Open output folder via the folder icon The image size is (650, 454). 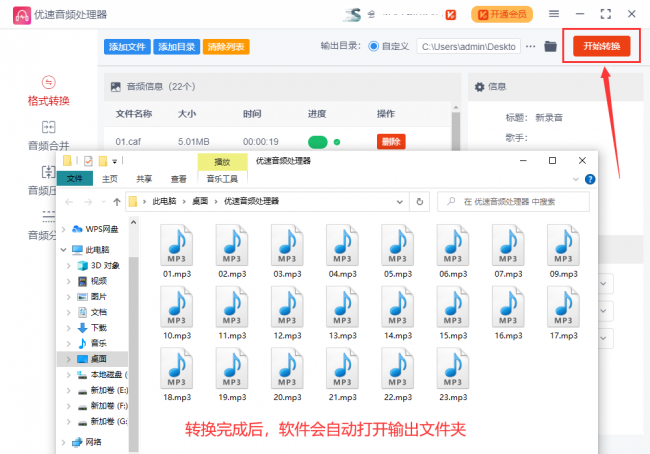(x=550, y=46)
